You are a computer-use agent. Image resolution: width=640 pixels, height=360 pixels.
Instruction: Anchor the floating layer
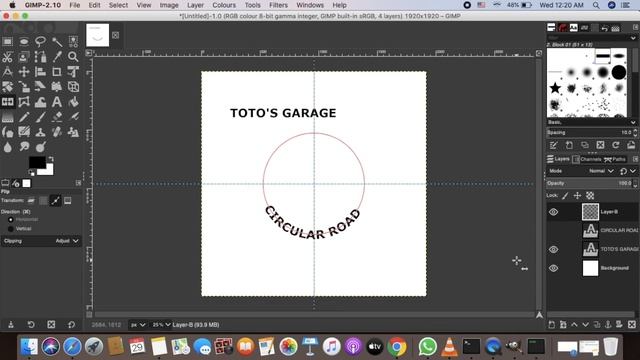(x=608, y=324)
